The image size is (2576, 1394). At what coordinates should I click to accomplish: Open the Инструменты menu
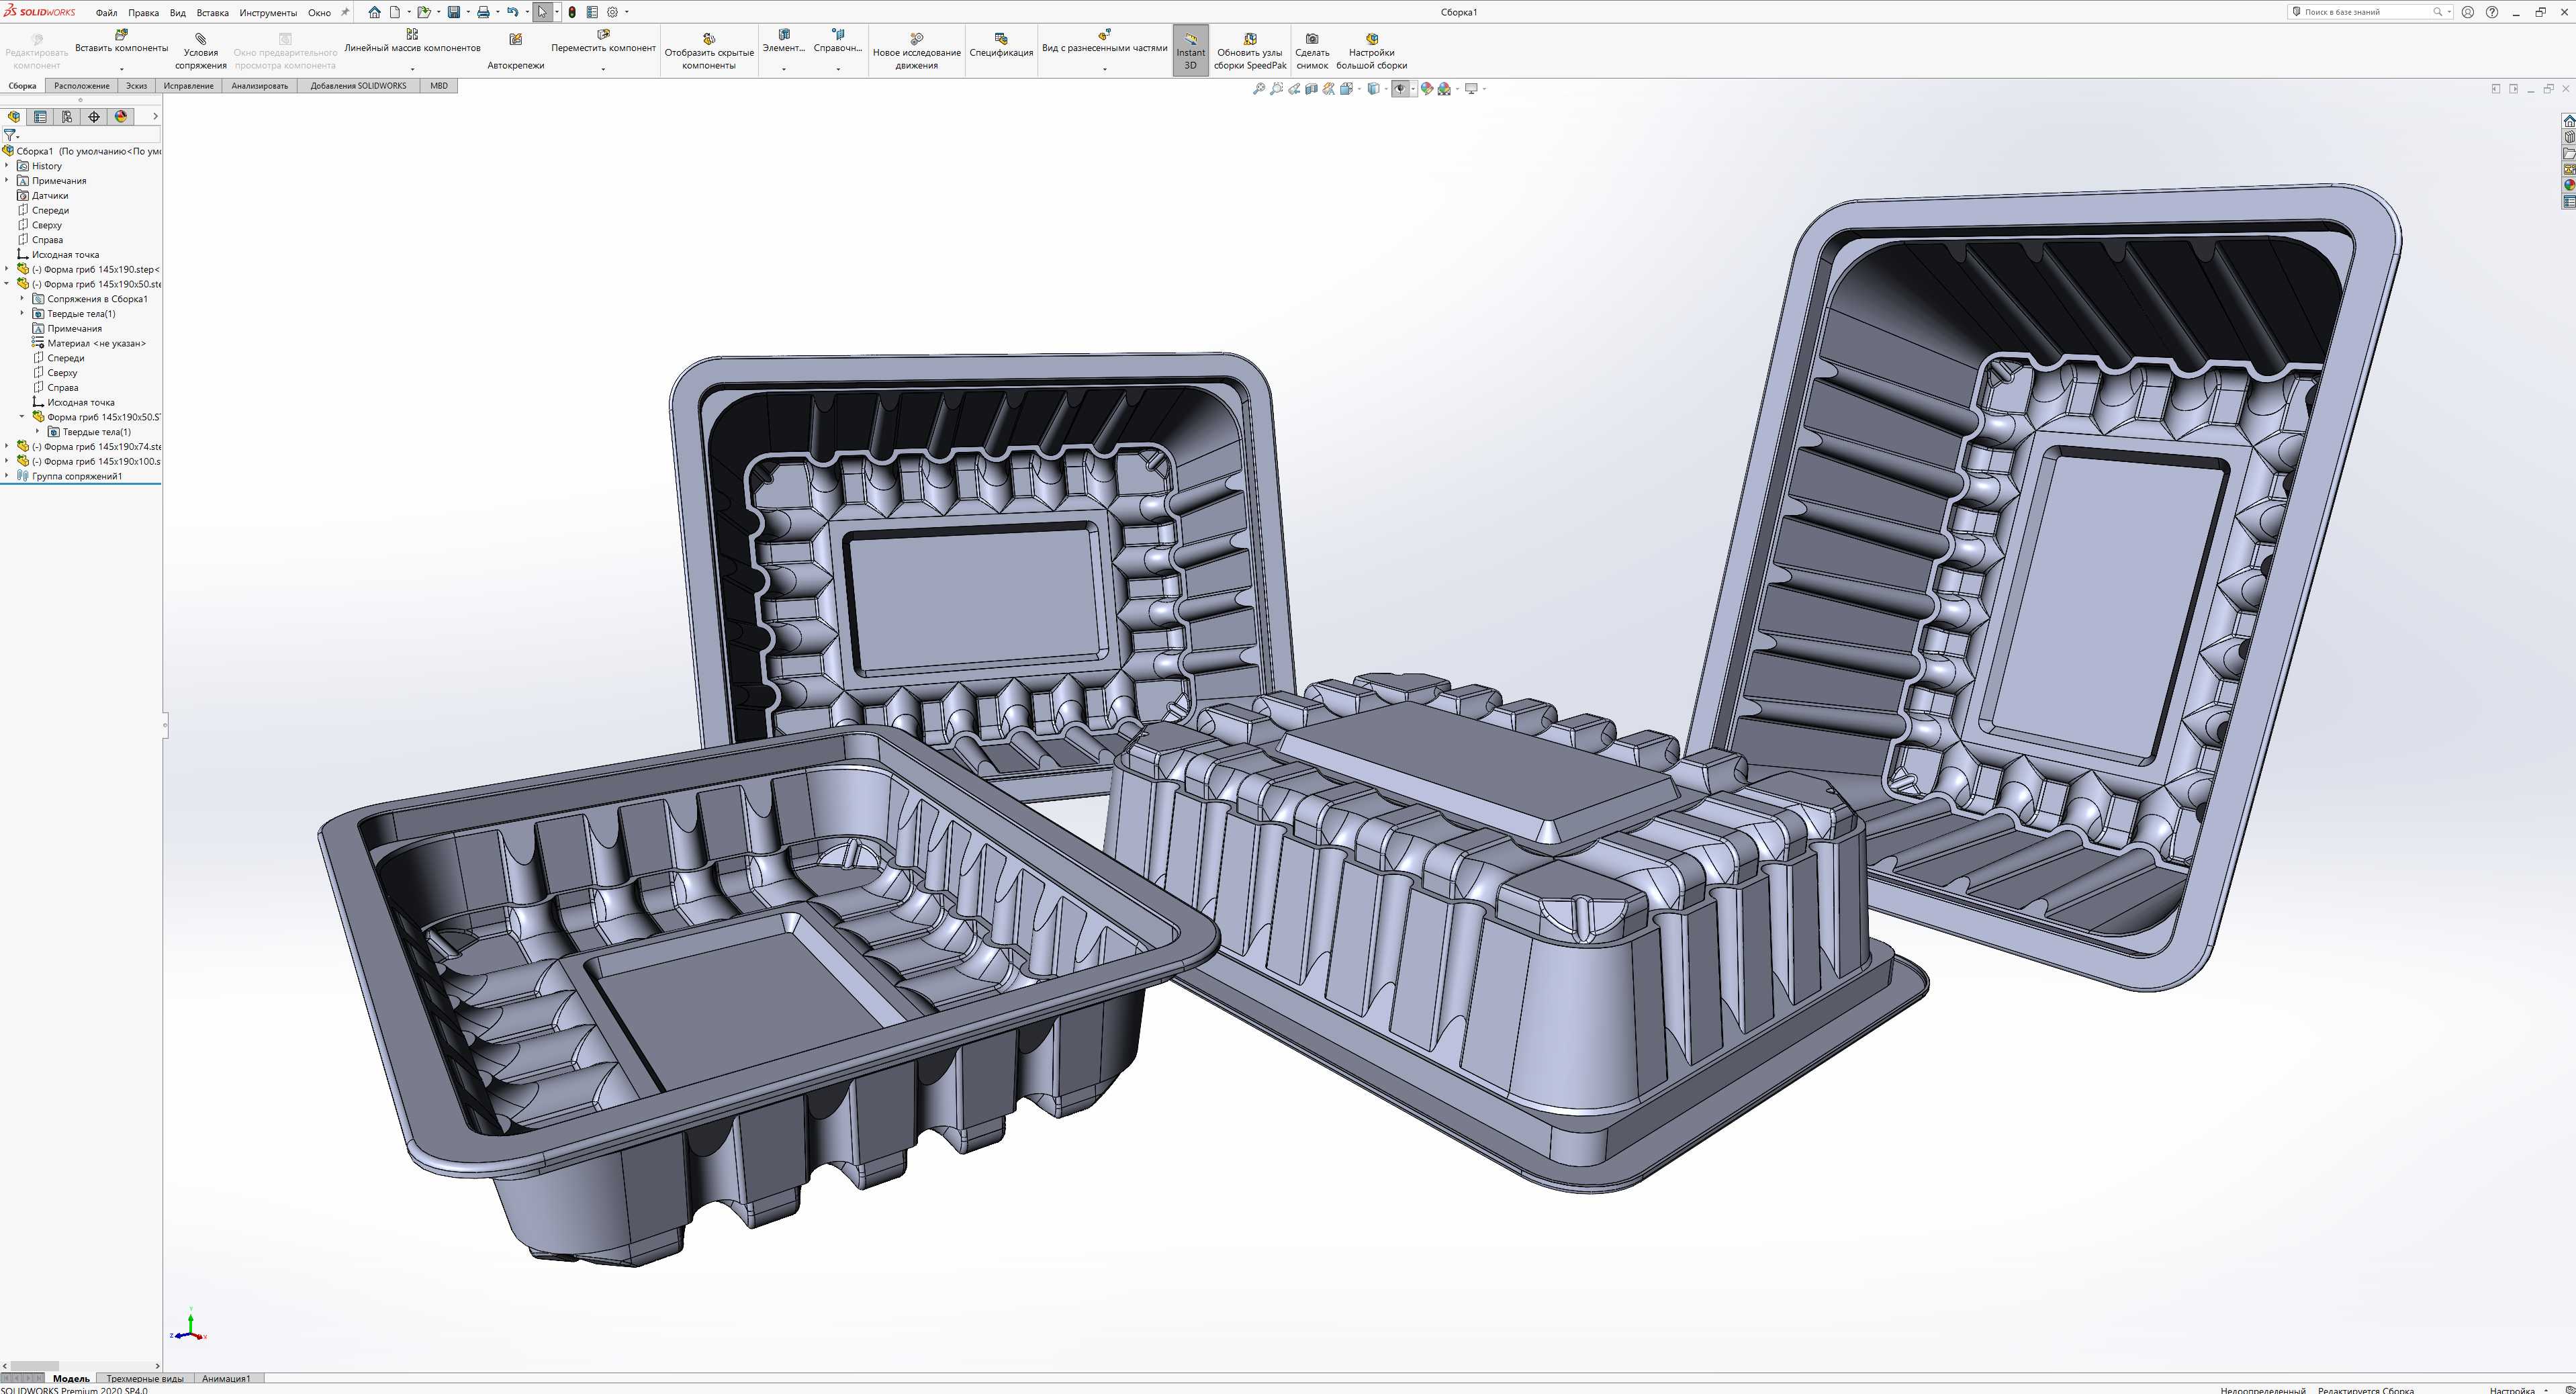click(x=268, y=13)
